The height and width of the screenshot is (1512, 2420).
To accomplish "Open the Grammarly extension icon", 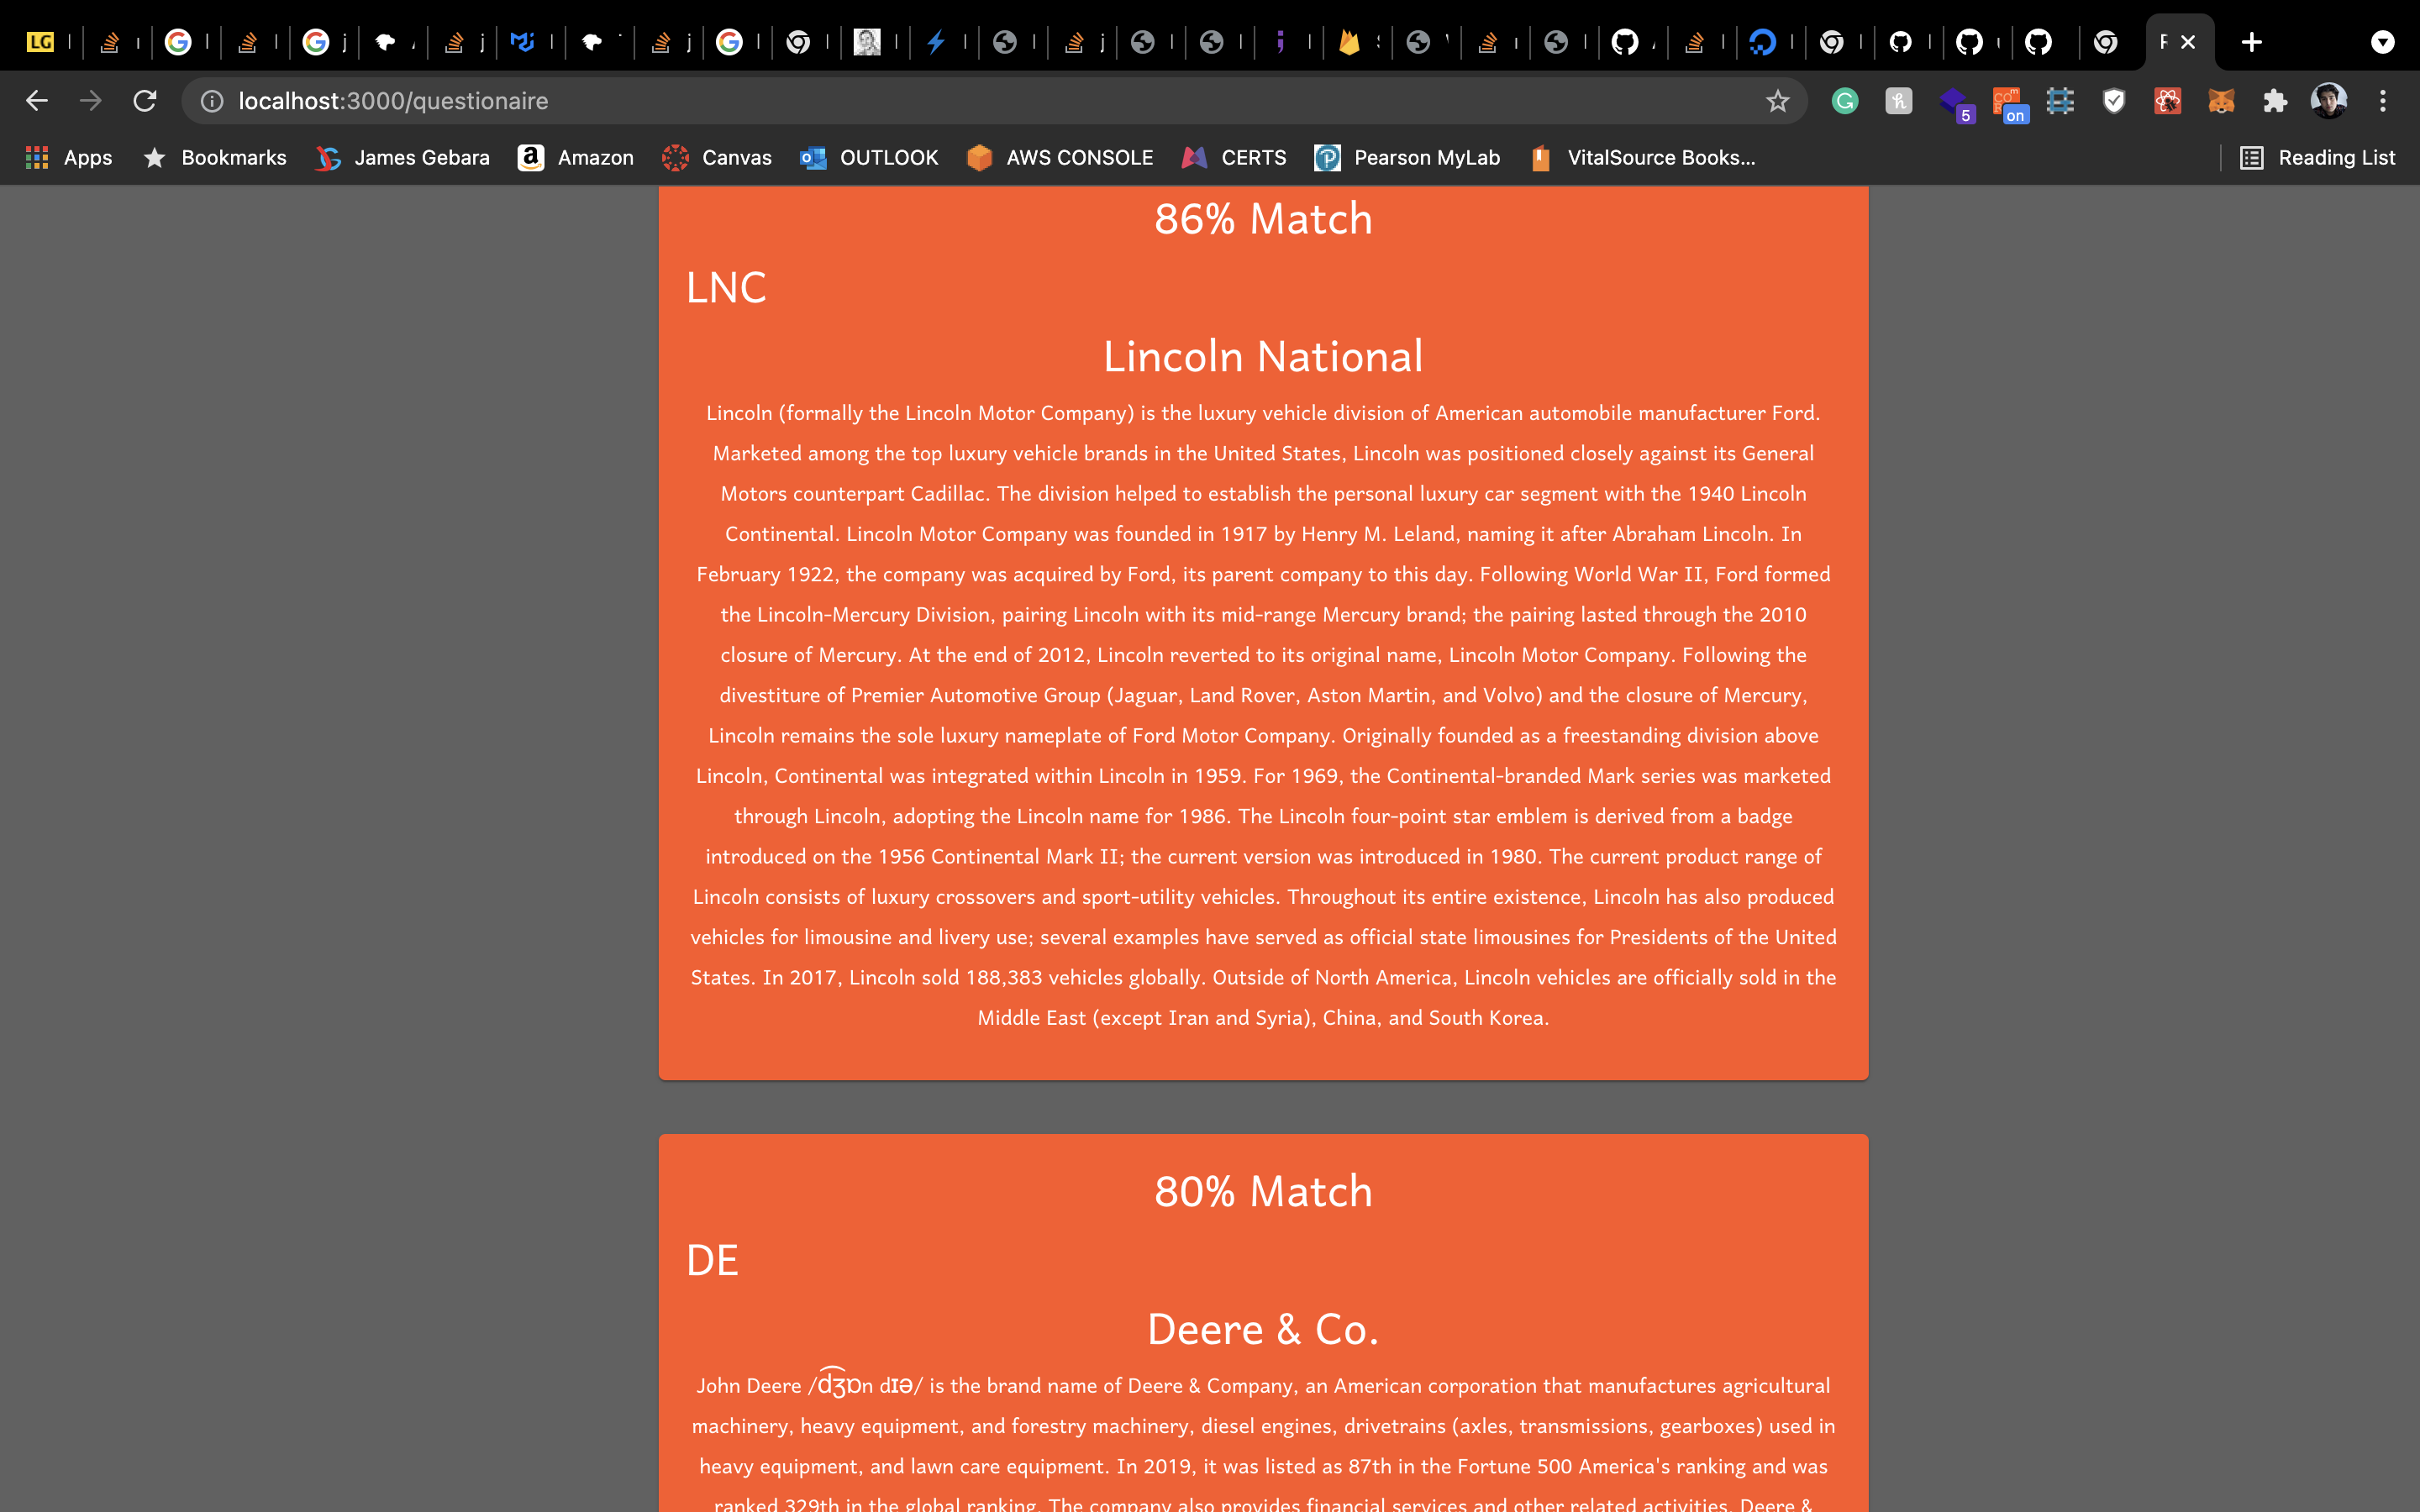I will [x=1845, y=101].
